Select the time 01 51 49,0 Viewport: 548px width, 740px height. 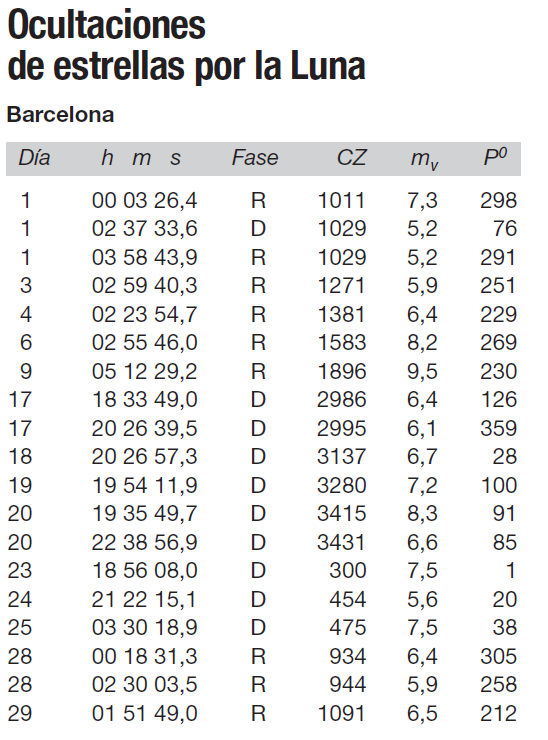pyautogui.click(x=144, y=714)
